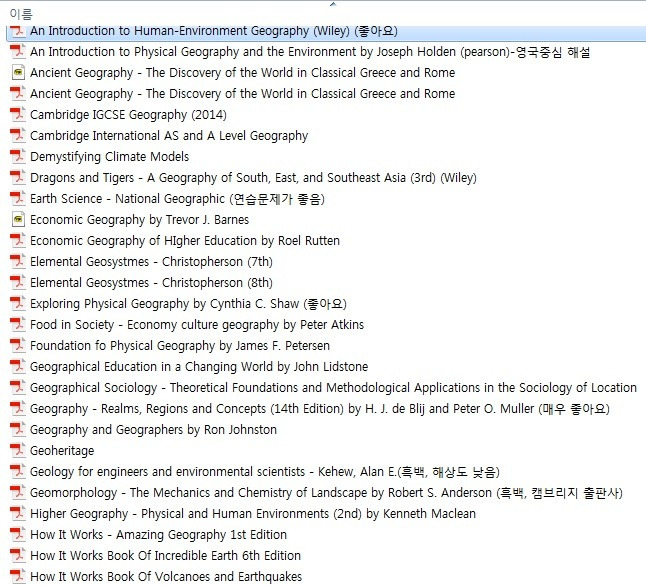Select 'Elemental Geosystmes - Christopherson (7th)' name
The image size is (646, 585).
click(x=151, y=262)
